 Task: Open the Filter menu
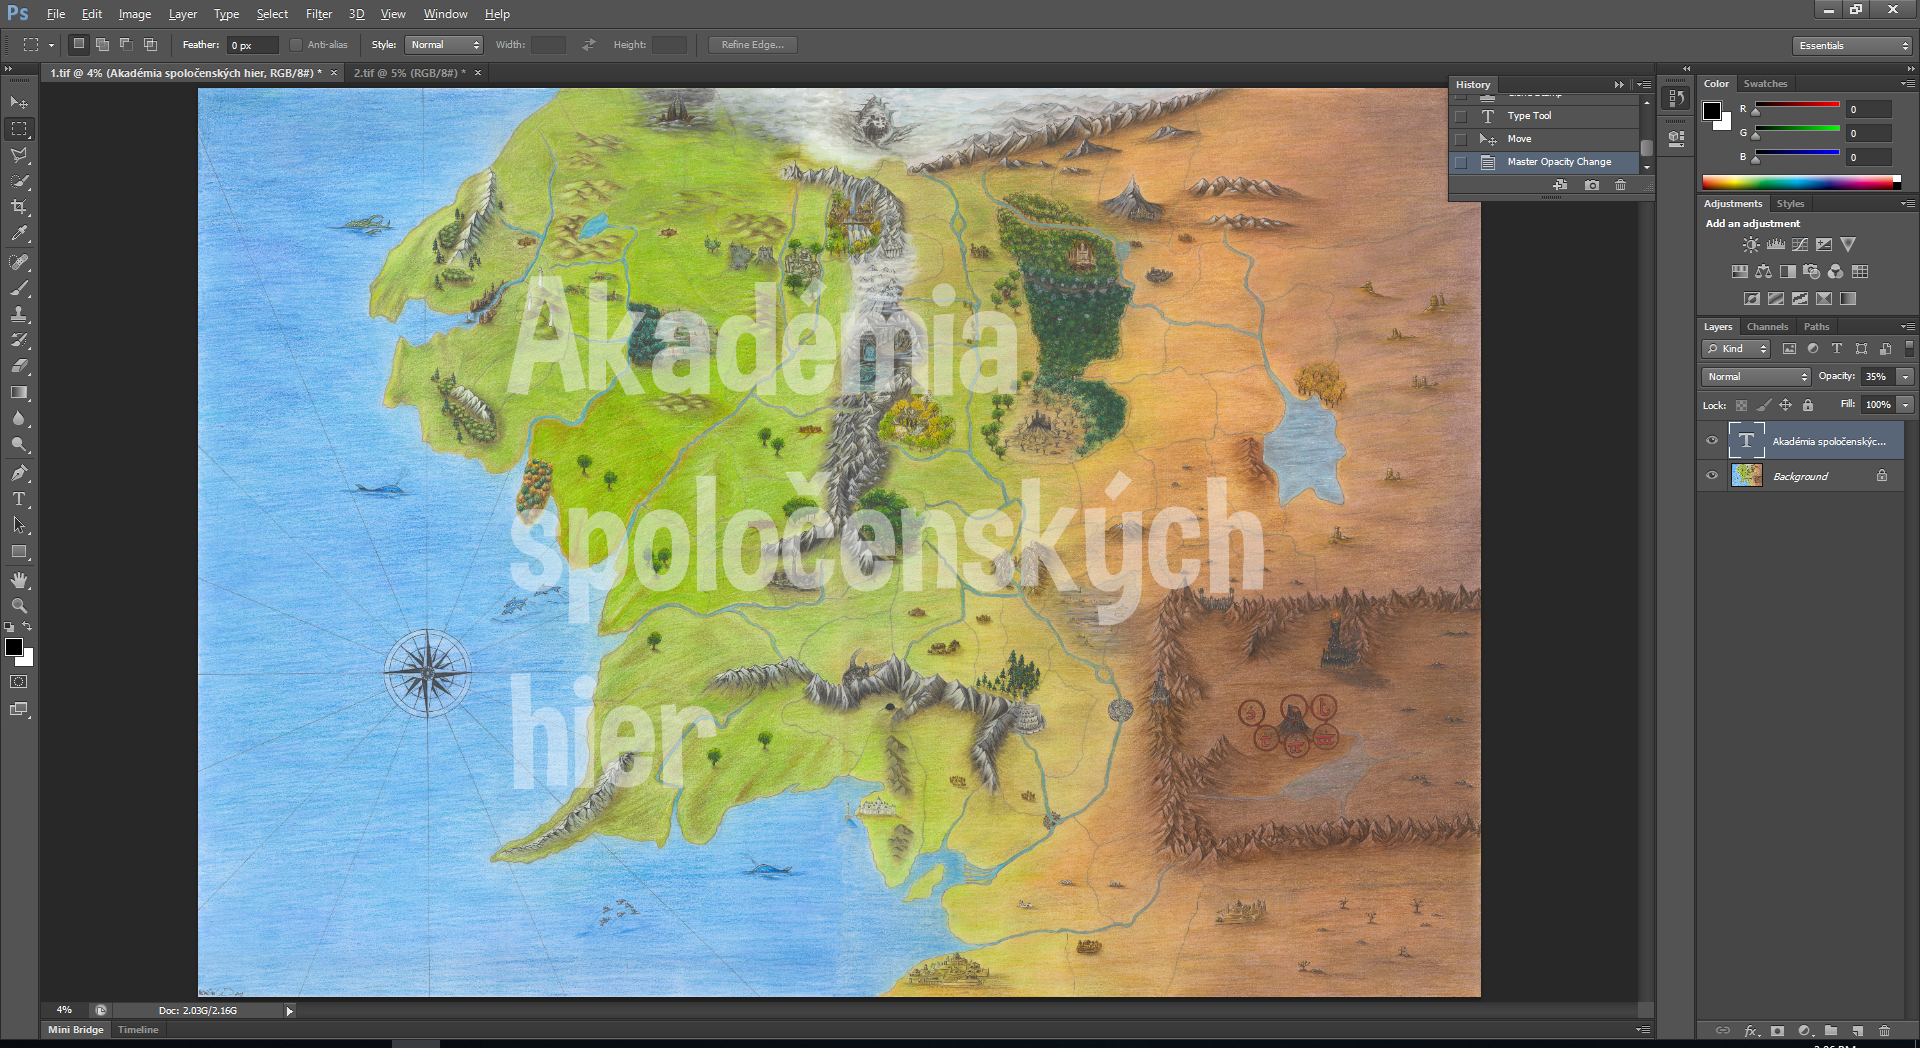[319, 13]
